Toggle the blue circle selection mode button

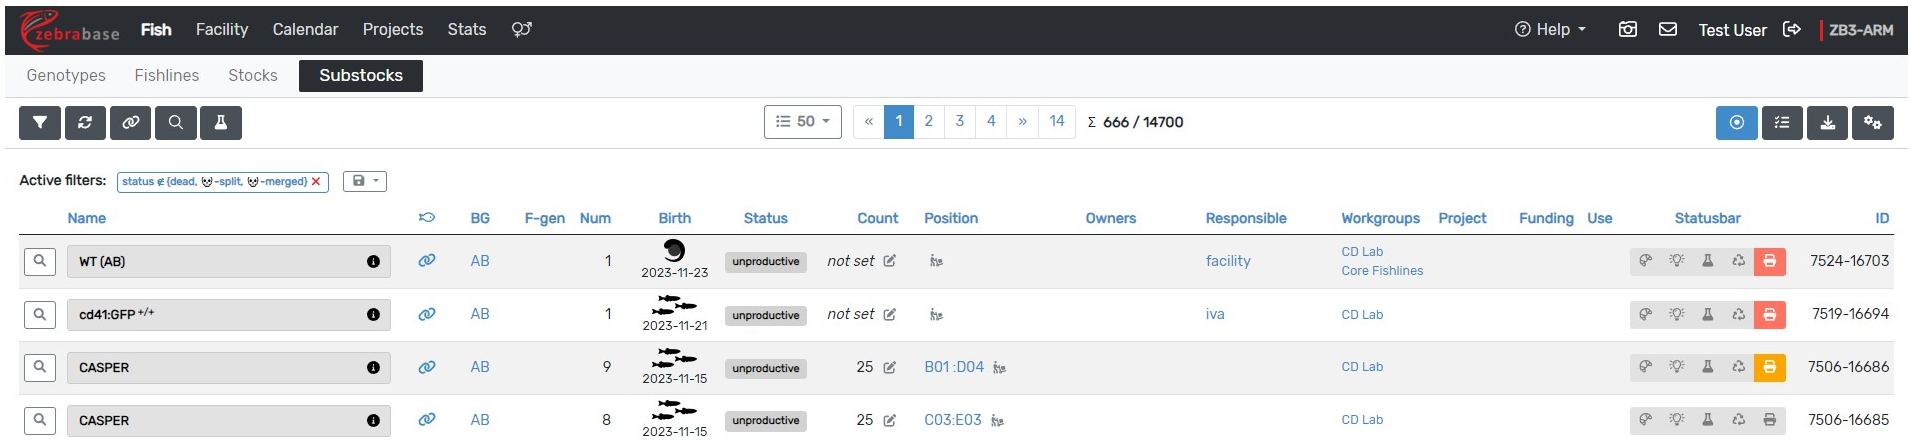1736,122
